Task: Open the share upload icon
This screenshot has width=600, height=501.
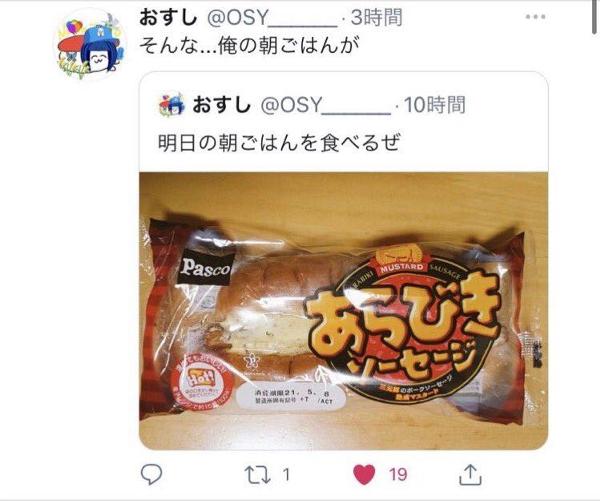Action: [470, 475]
